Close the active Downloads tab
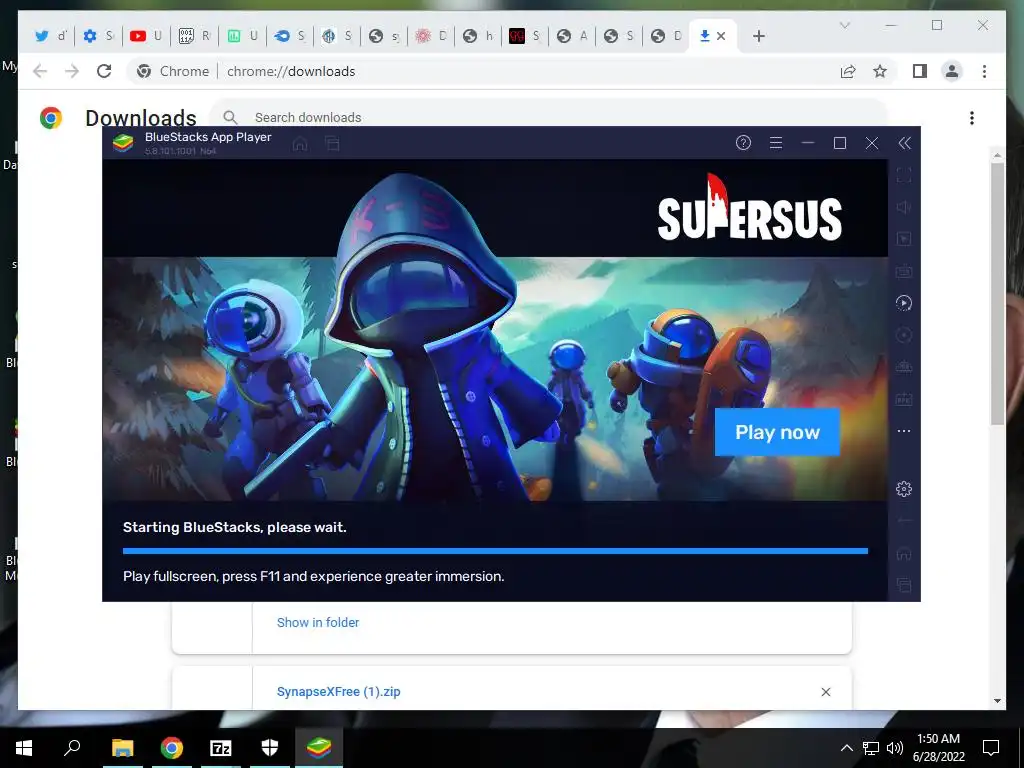The height and width of the screenshot is (768, 1024). [721, 36]
